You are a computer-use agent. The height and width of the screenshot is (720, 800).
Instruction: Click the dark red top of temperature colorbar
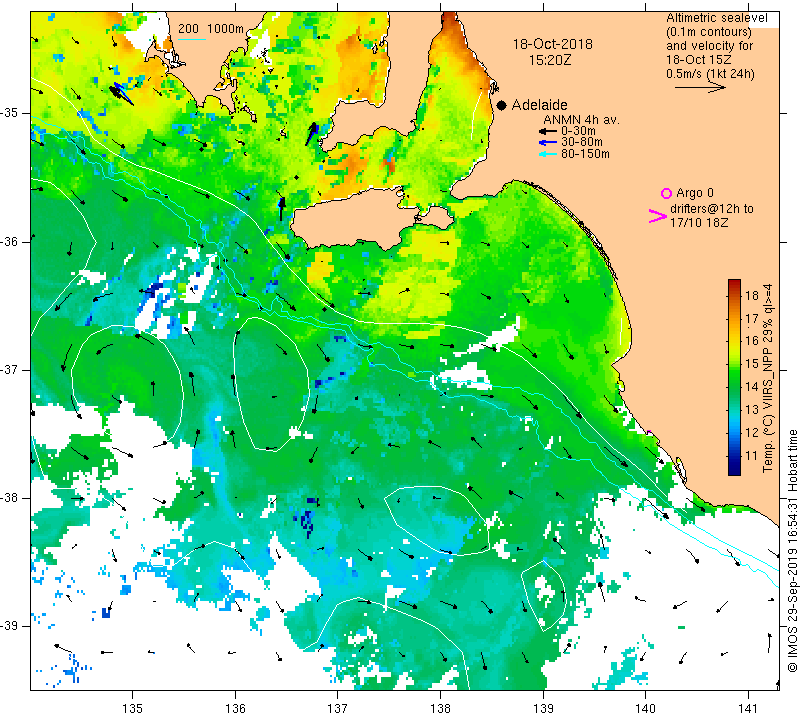734,284
